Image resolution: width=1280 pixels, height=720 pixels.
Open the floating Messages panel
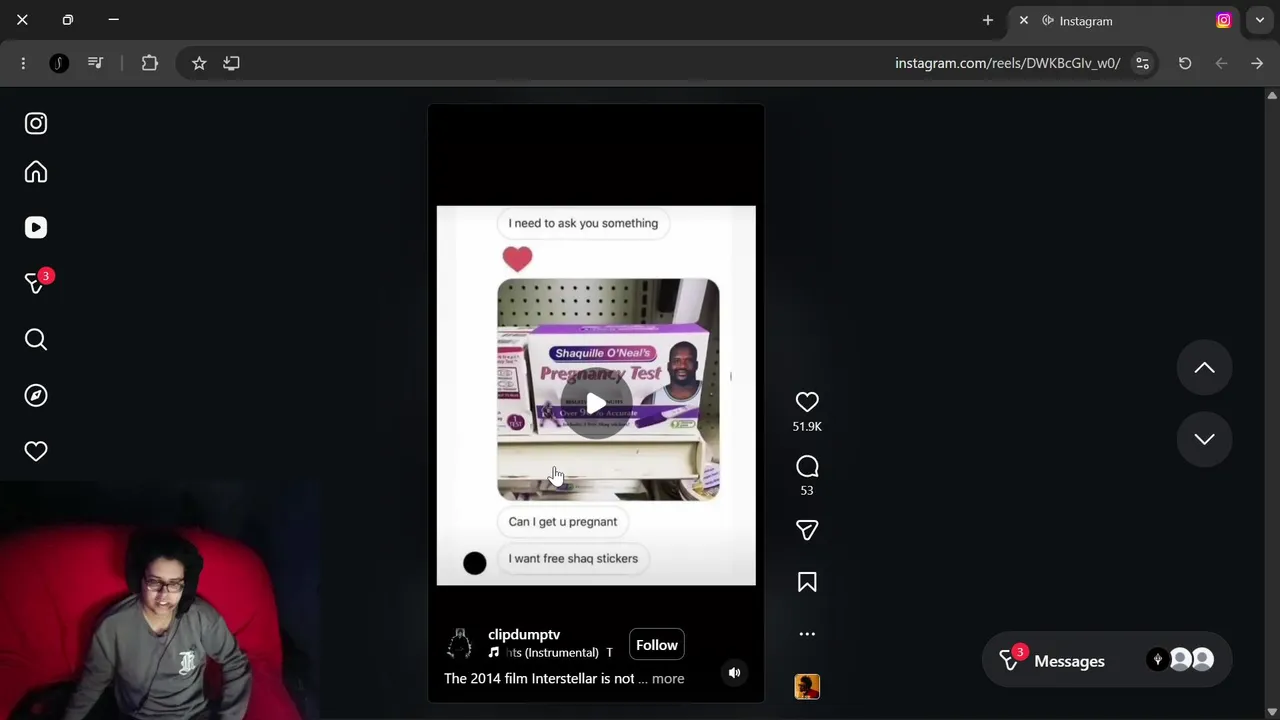(1105, 661)
